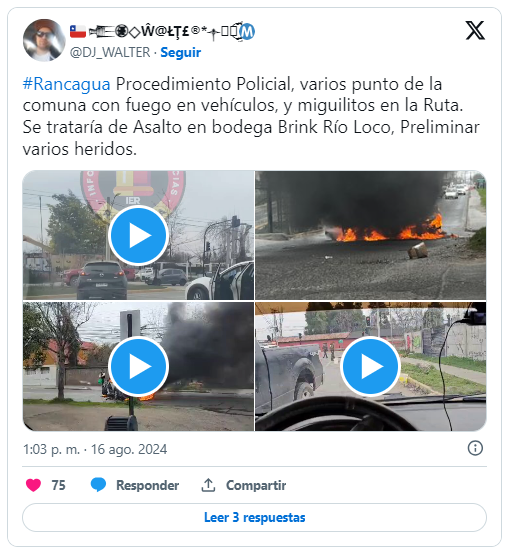Image resolution: width=507 pixels, height=554 pixels.
Task: Click the share upload arrow icon
Action: 208,485
